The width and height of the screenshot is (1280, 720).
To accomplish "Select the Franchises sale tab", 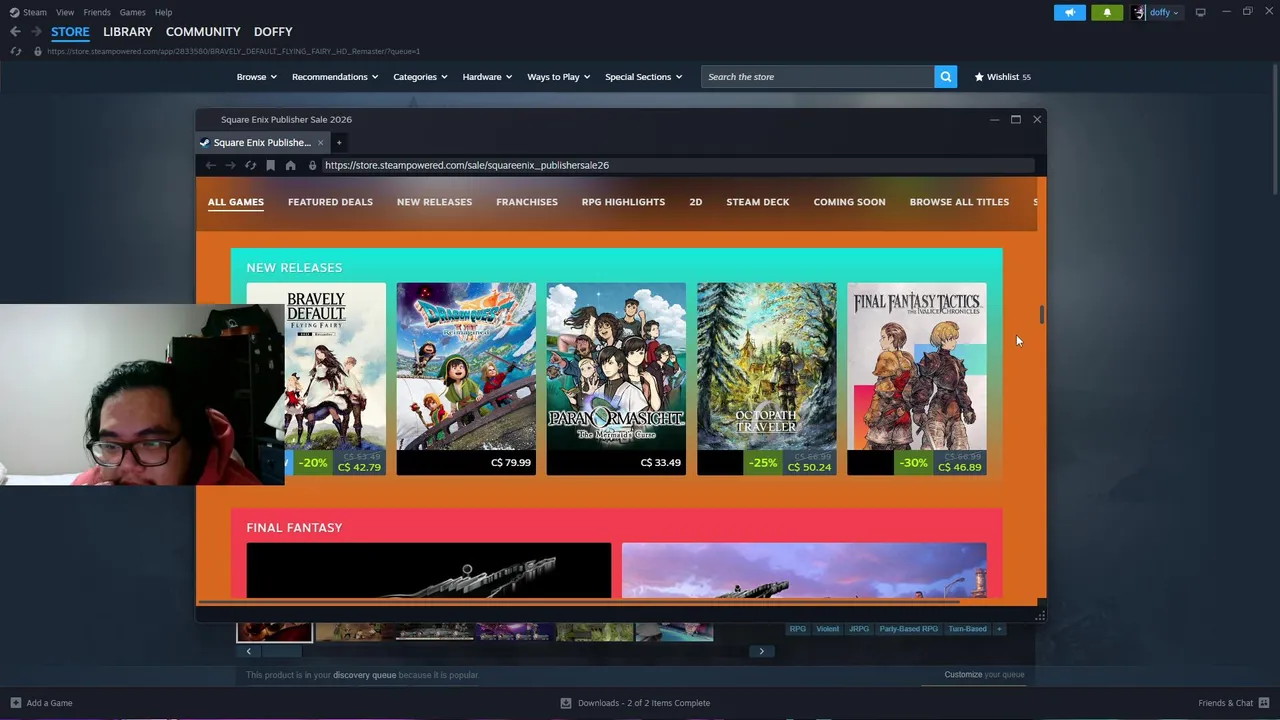I will click(527, 202).
